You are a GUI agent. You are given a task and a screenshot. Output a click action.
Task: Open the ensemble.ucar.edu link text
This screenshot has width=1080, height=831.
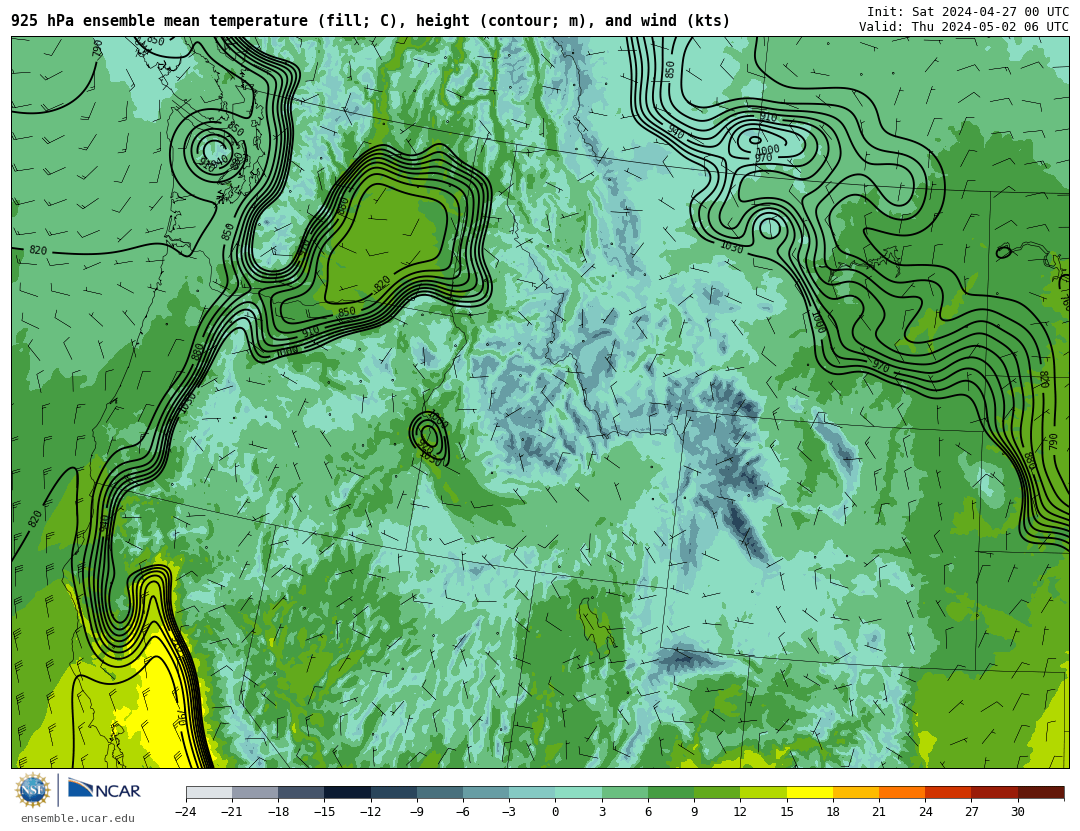tap(78, 819)
